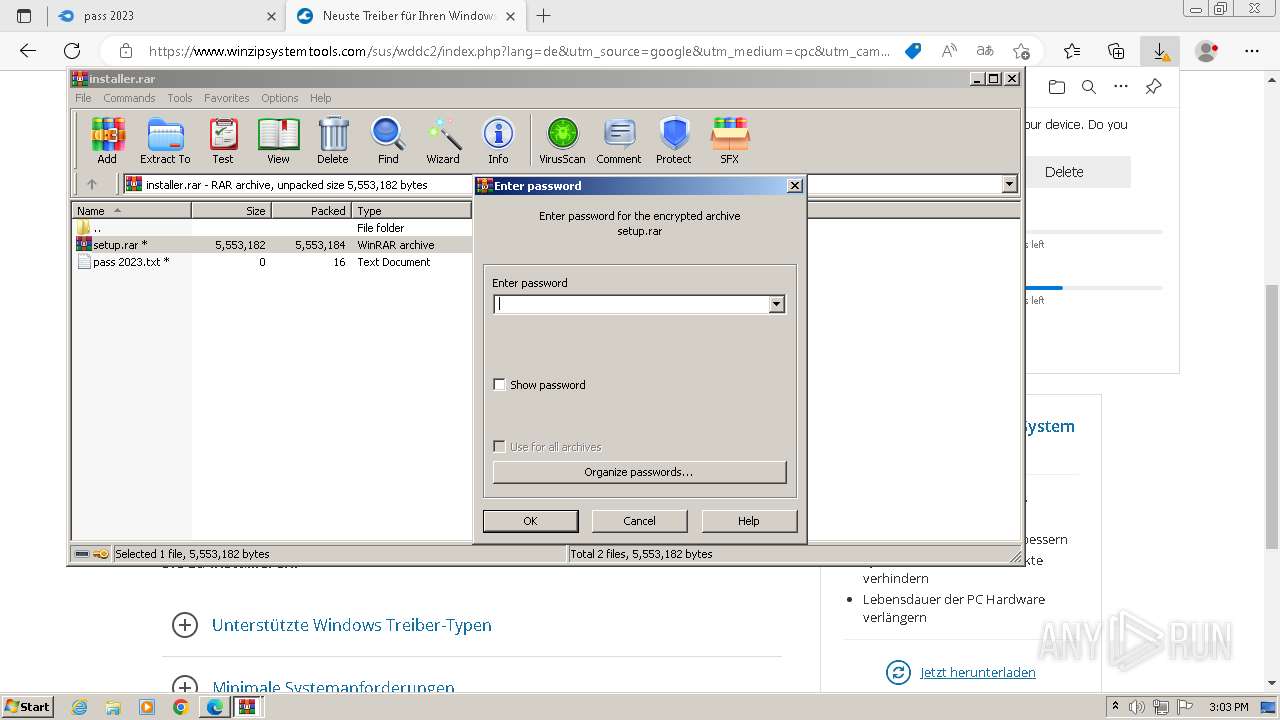1280x720 pixels.
Task: Open the Options menu
Action: 280,98
